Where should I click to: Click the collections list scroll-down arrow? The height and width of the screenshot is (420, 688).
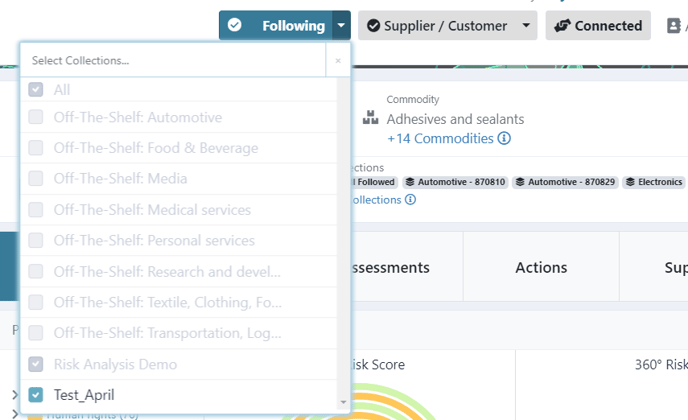343,402
